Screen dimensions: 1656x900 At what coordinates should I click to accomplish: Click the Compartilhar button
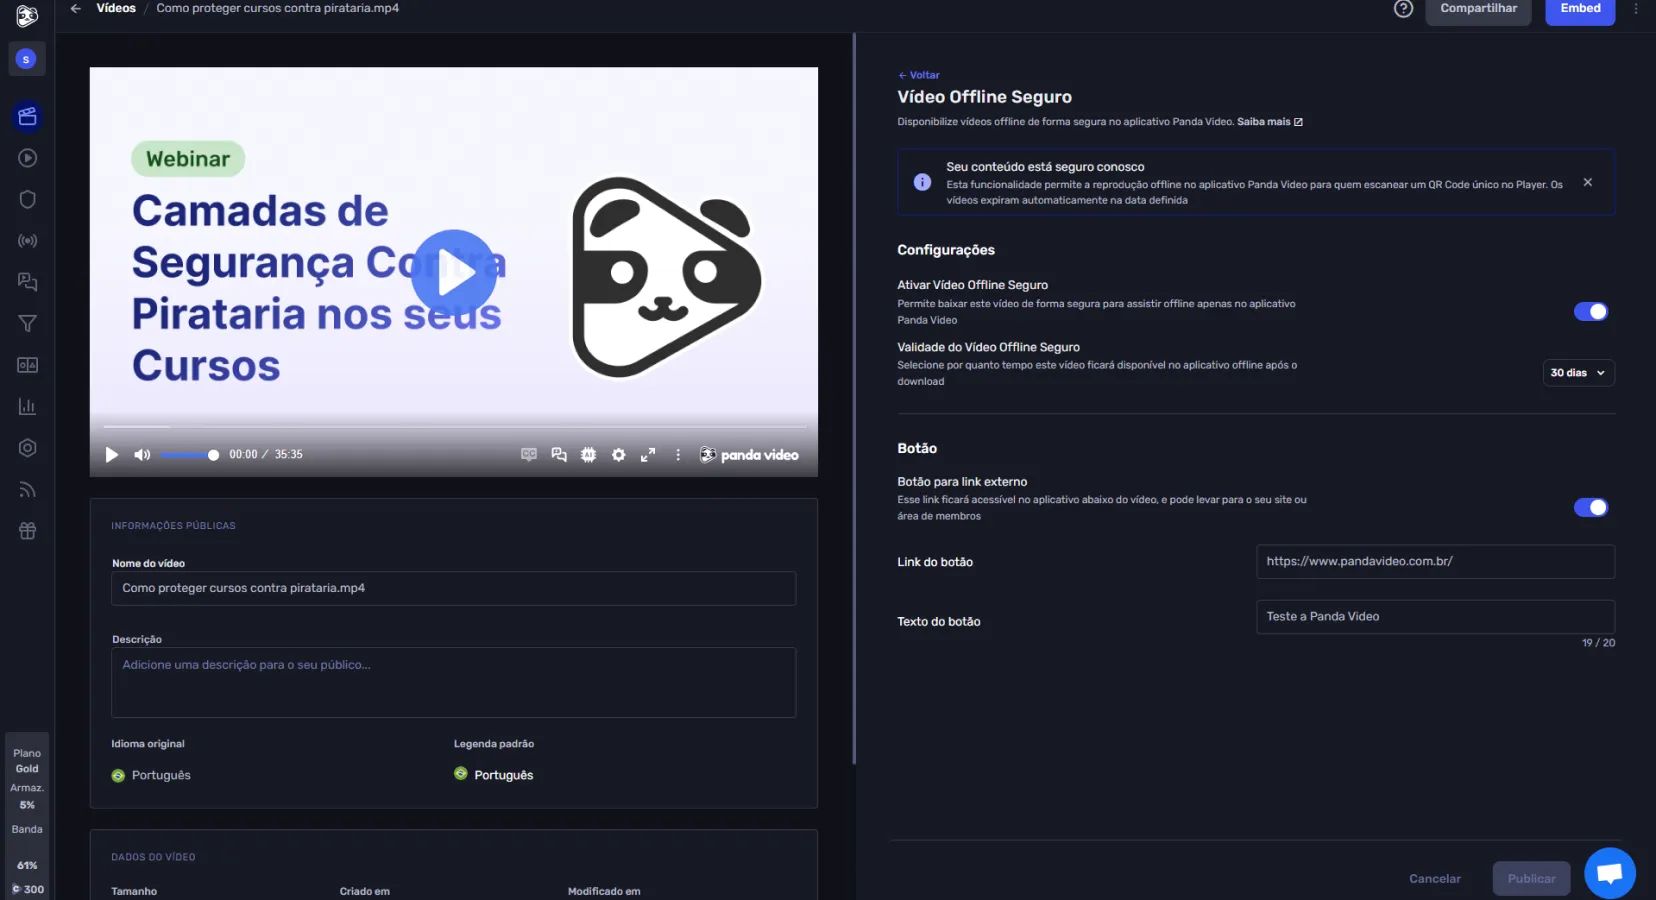tap(1478, 9)
